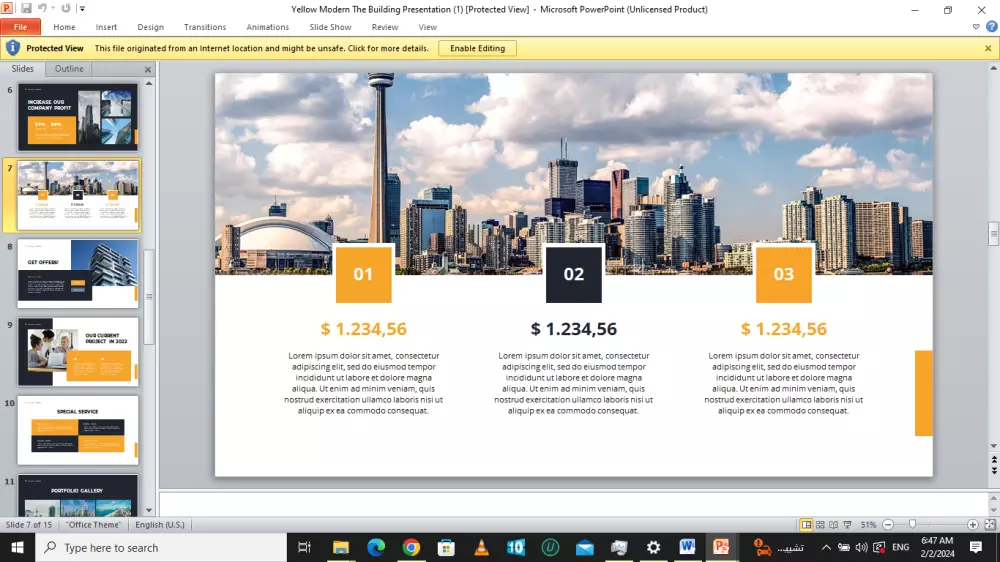Open PowerPoint Help question mark icon
Screen dimensions: 1000x562
(991, 27)
